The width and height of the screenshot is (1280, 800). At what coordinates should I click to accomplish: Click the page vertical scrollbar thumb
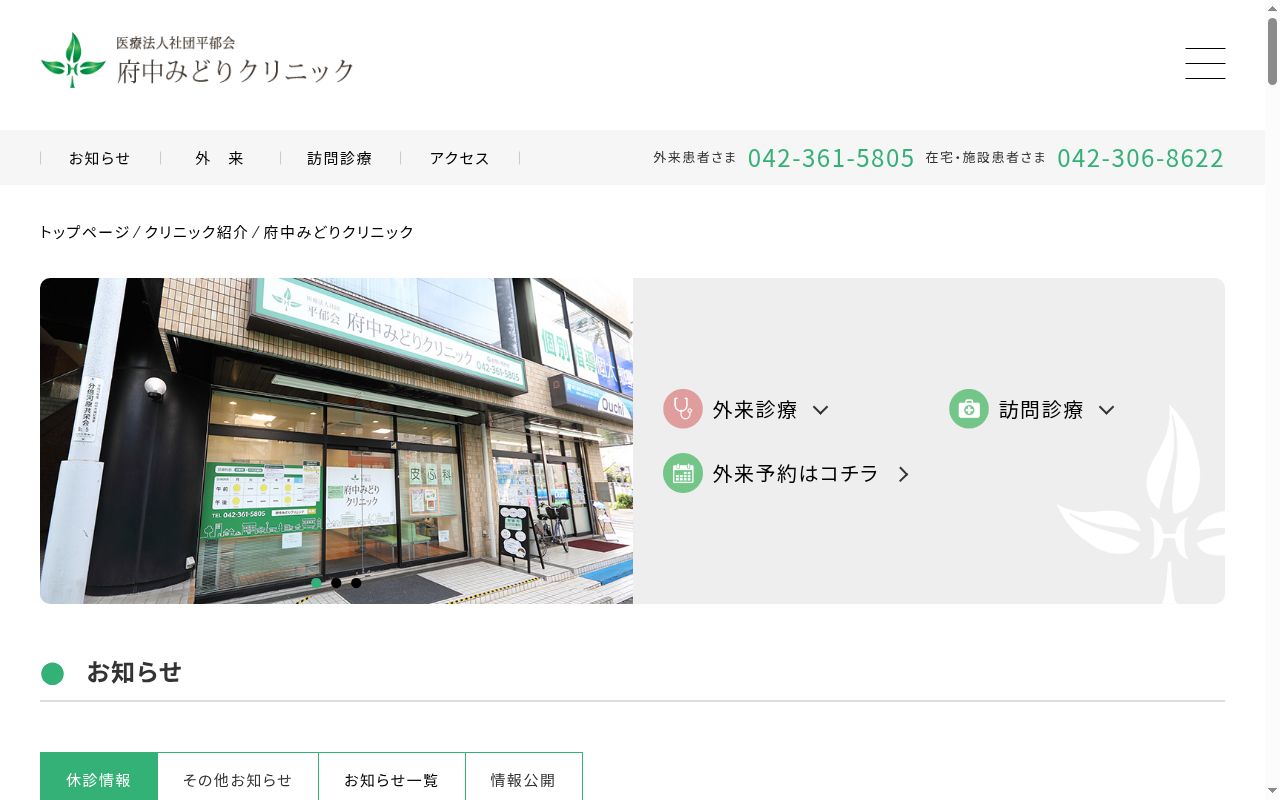click(x=1272, y=51)
